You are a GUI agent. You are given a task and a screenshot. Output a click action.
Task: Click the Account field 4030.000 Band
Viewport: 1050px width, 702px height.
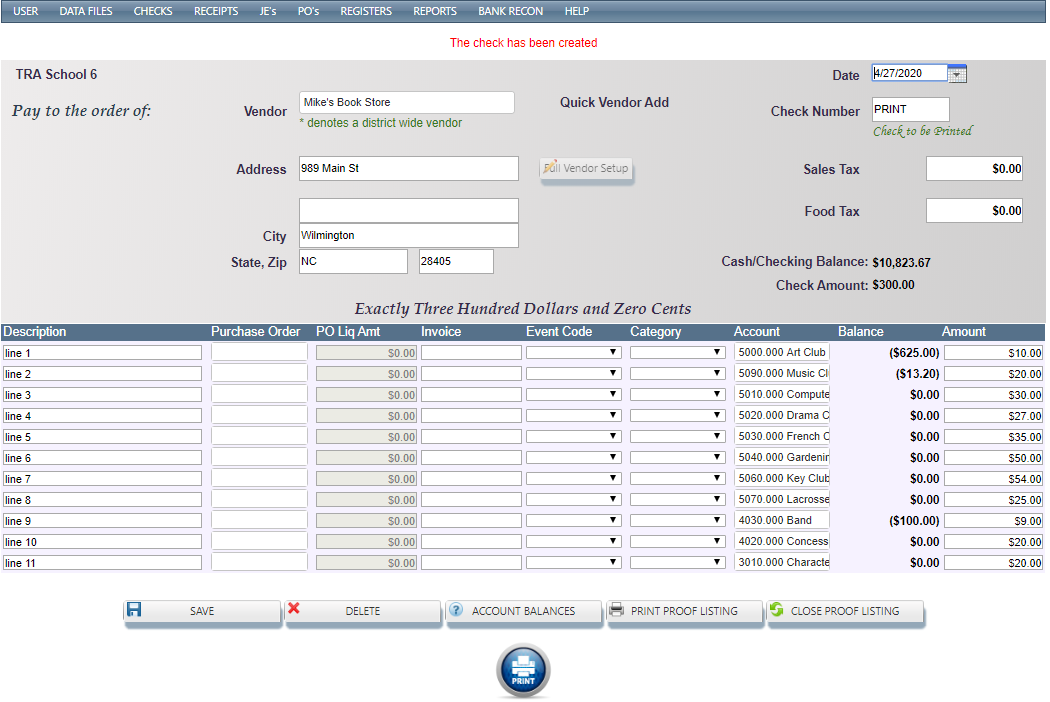click(x=781, y=520)
